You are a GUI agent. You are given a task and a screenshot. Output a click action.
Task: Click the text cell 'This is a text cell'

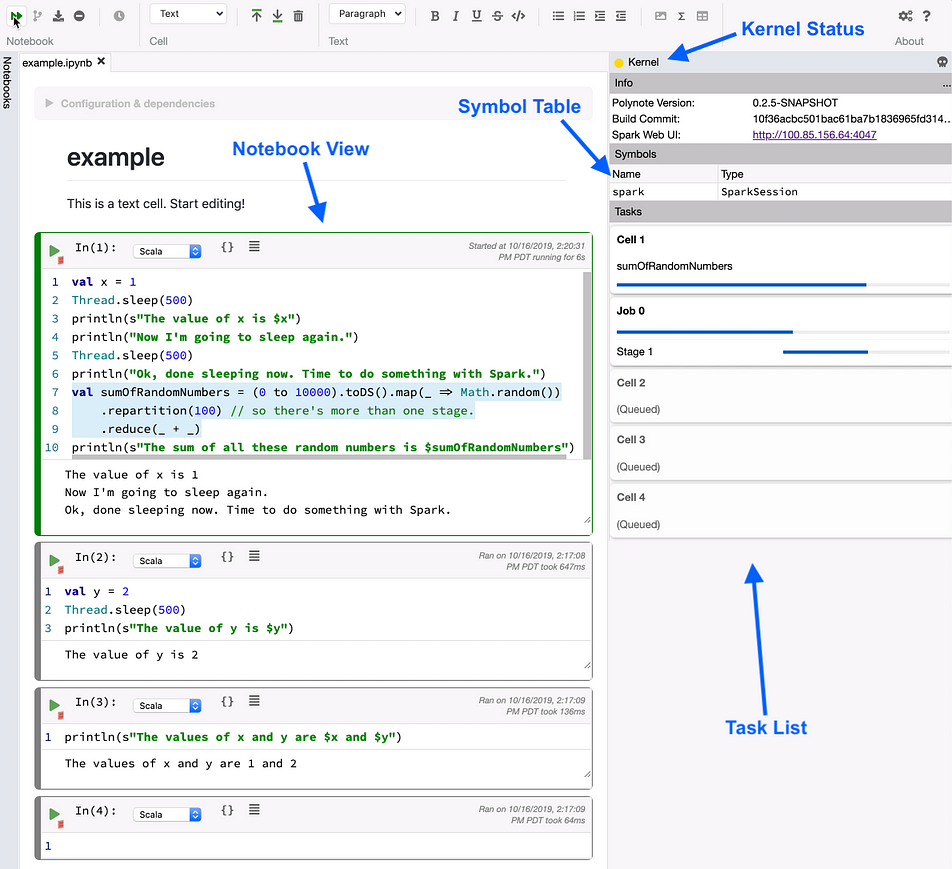tap(156, 203)
